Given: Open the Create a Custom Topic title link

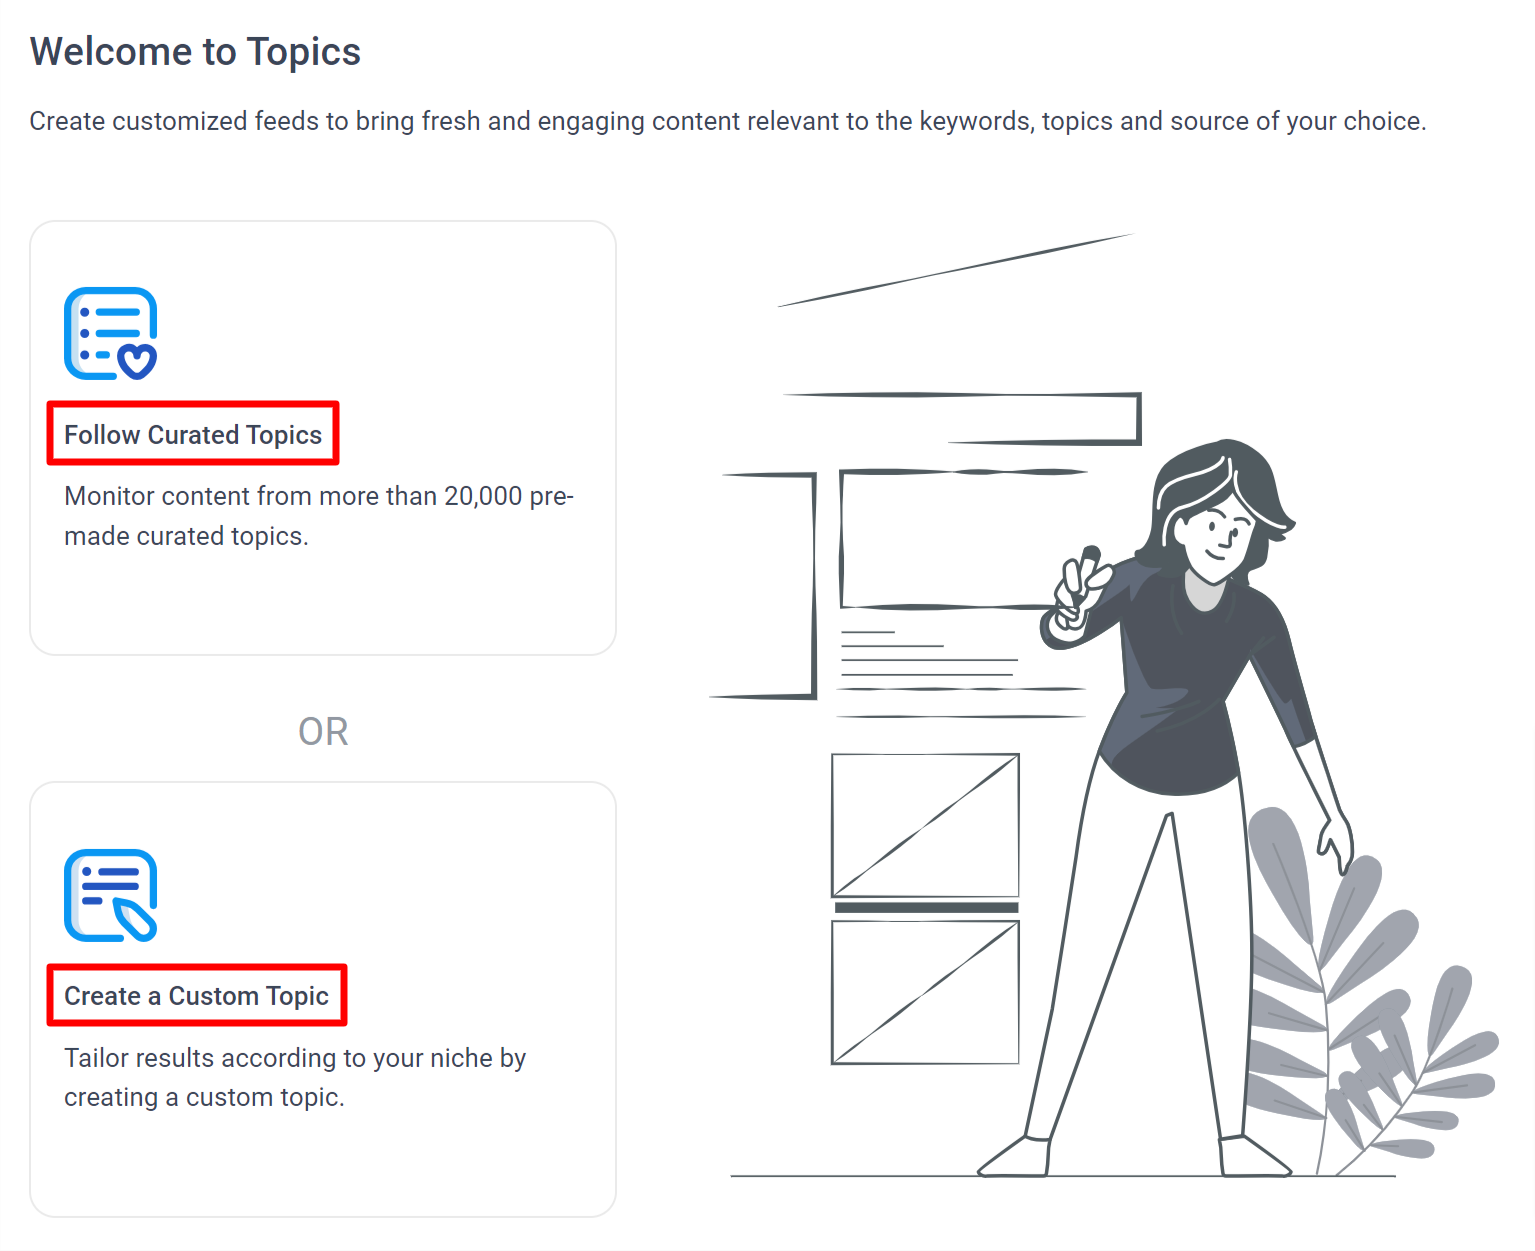Looking at the screenshot, I should pyautogui.click(x=196, y=996).
